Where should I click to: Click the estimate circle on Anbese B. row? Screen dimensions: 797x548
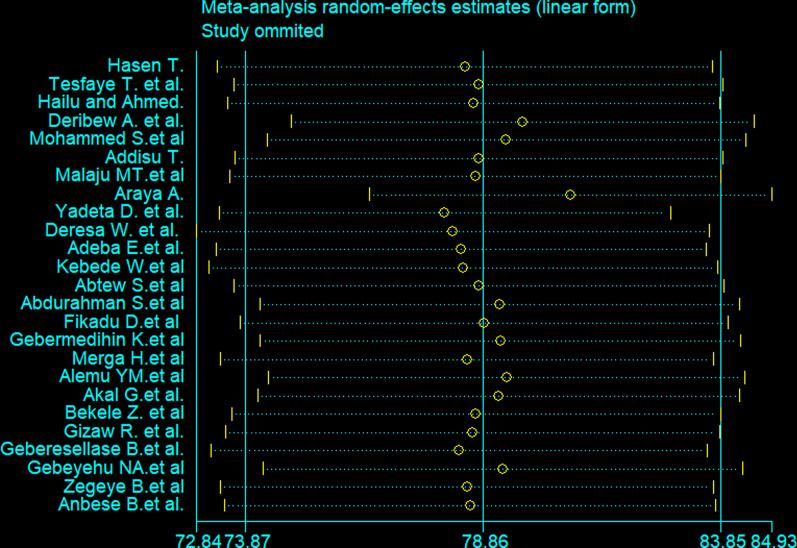click(470, 505)
